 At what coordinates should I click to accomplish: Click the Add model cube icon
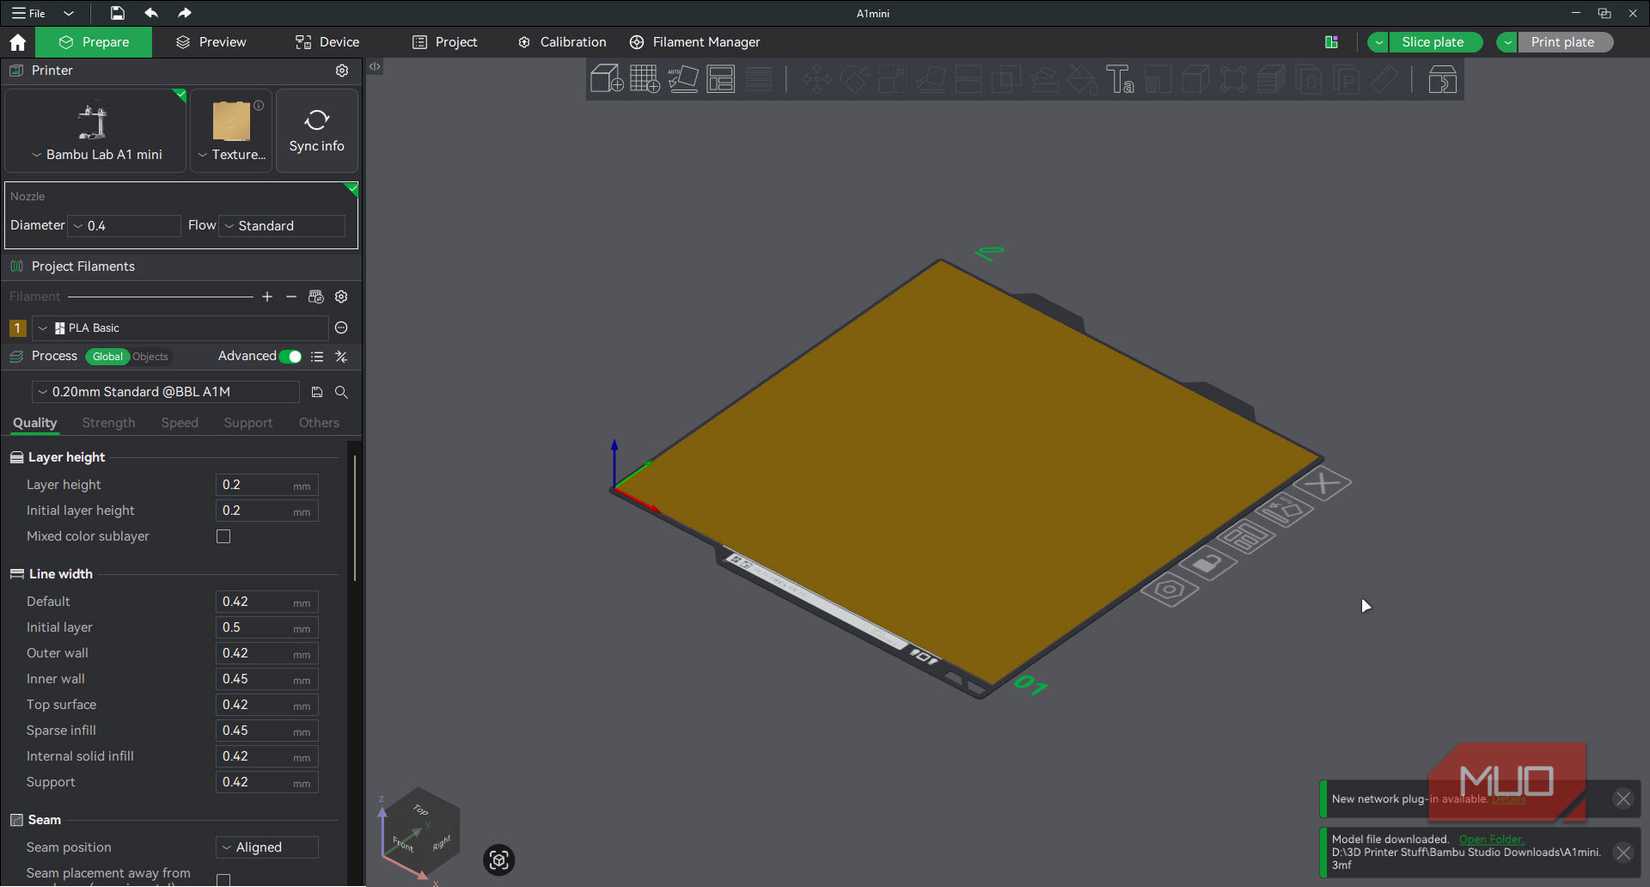[x=607, y=79]
